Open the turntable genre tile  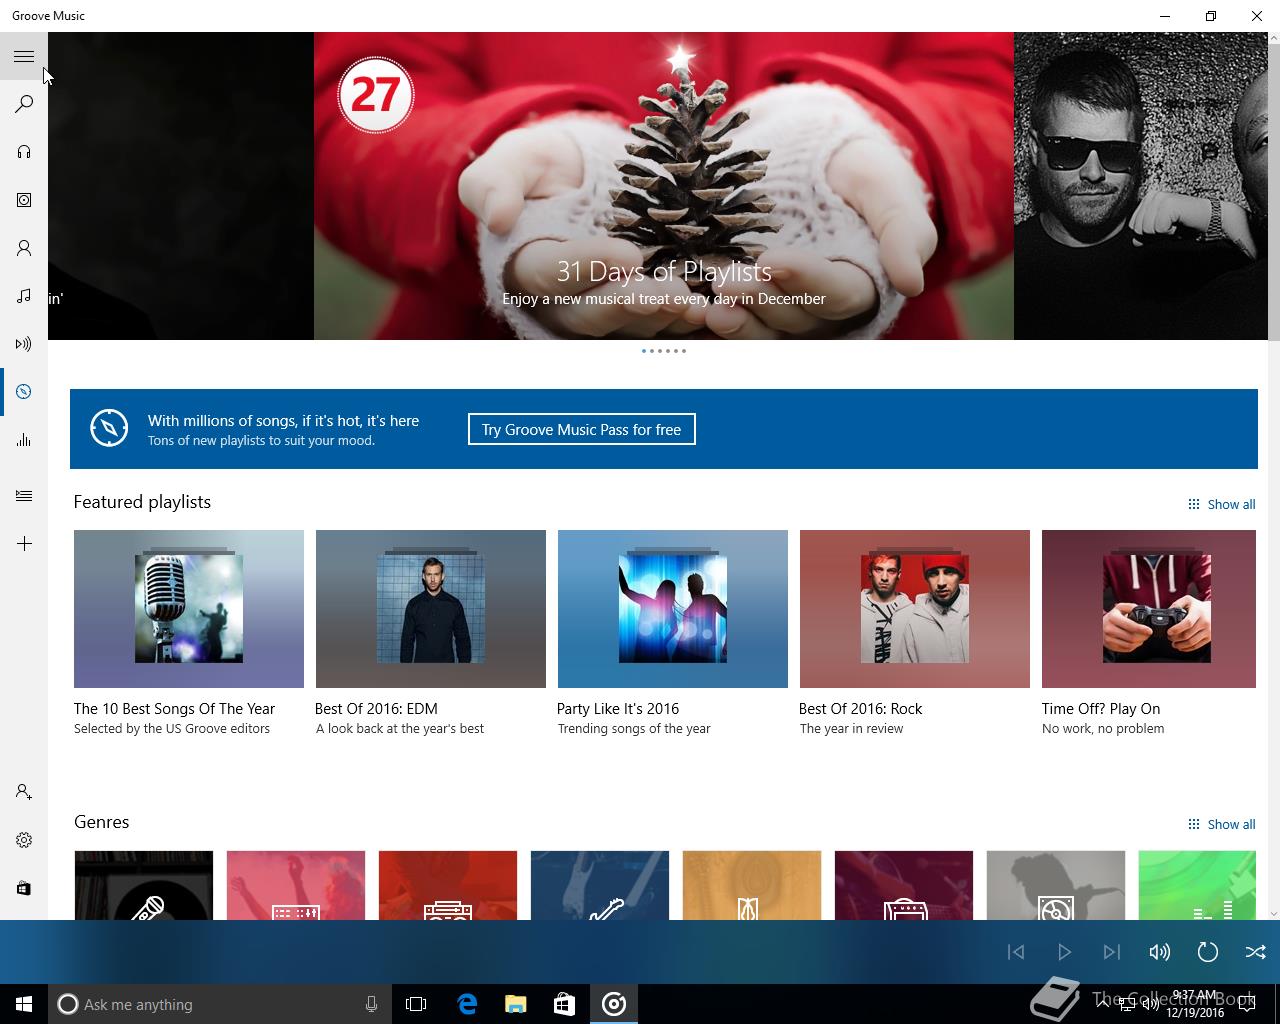(1056, 885)
